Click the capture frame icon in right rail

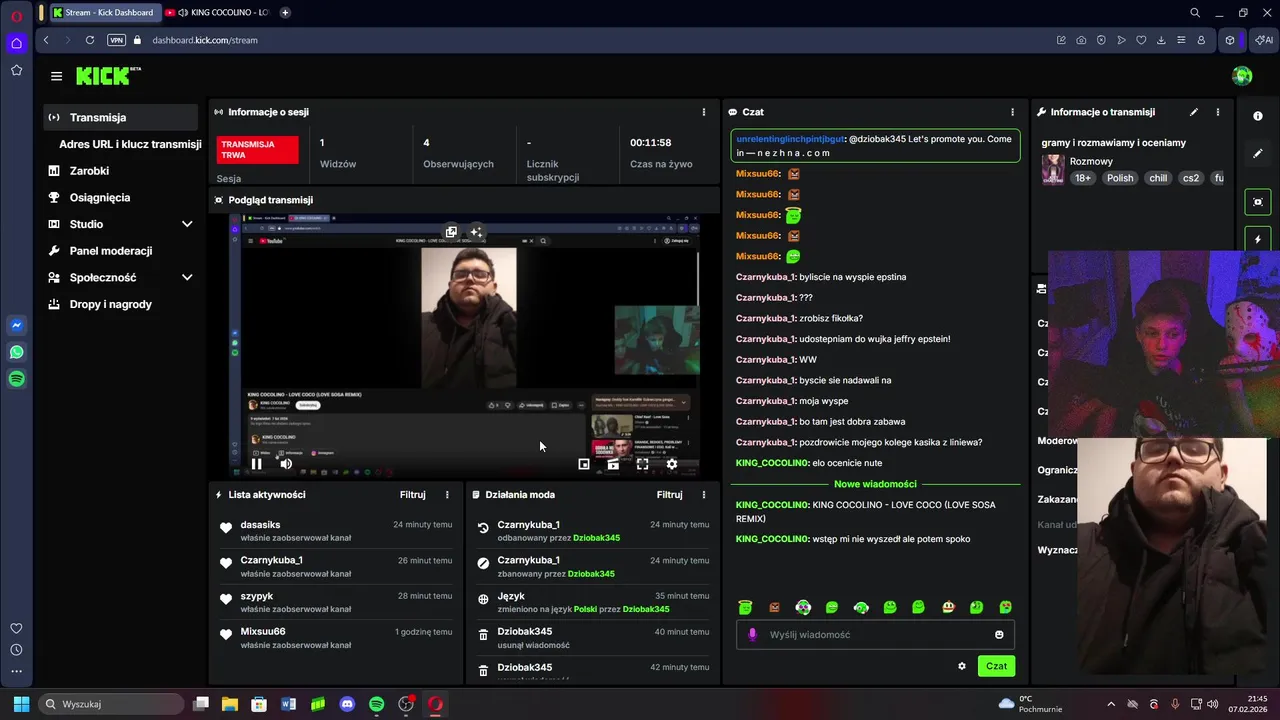point(1258,201)
